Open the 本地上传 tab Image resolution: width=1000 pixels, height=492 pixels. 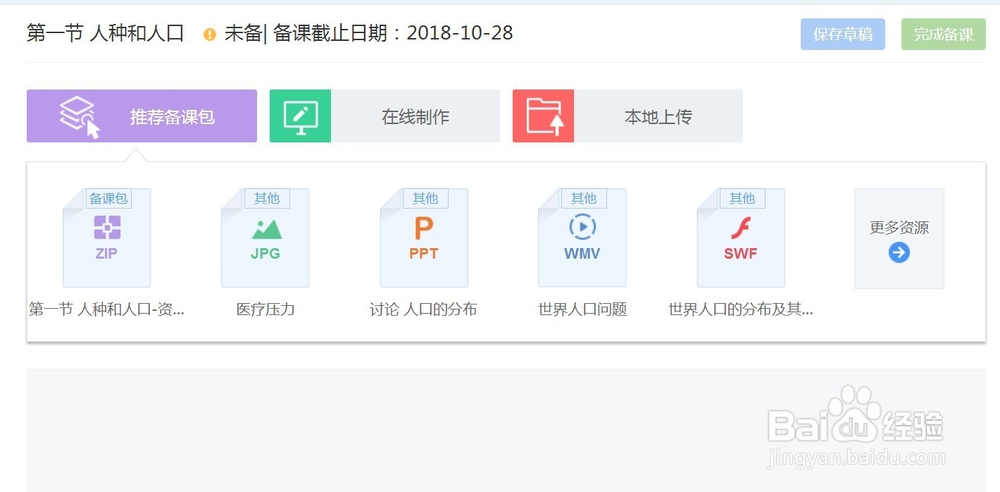pyautogui.click(x=628, y=116)
